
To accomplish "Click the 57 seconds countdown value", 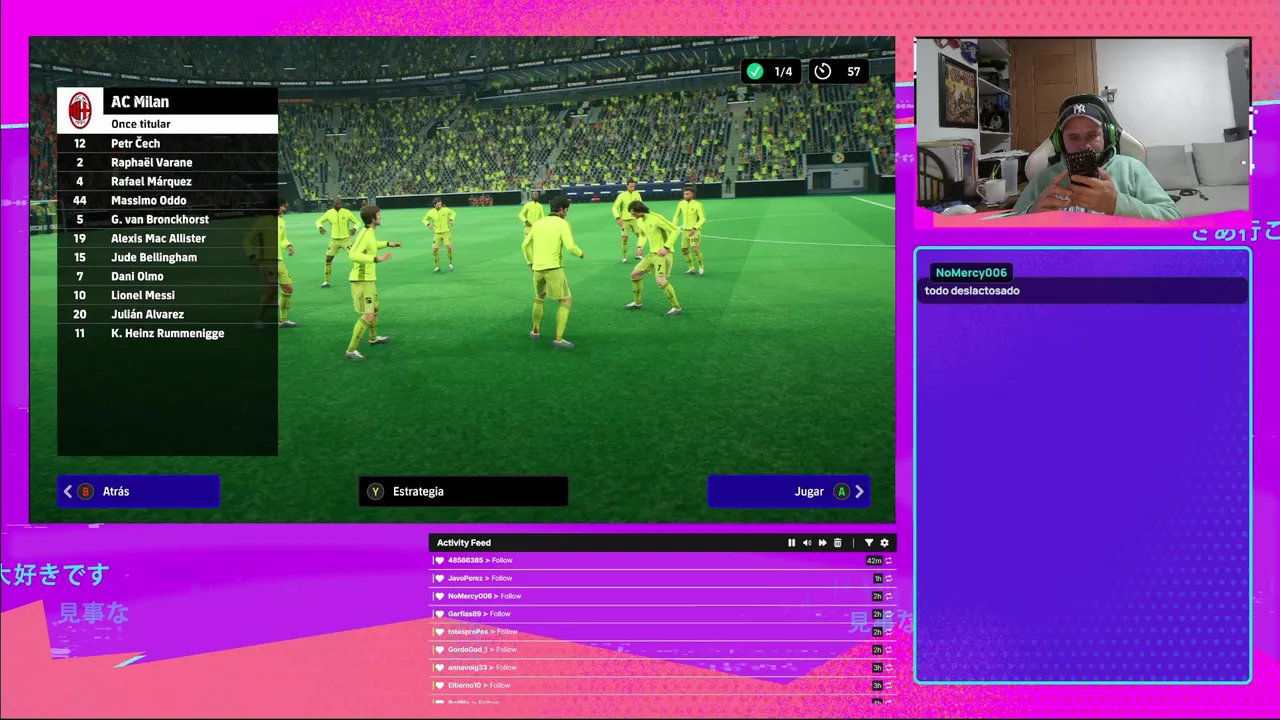I will (x=853, y=72).
